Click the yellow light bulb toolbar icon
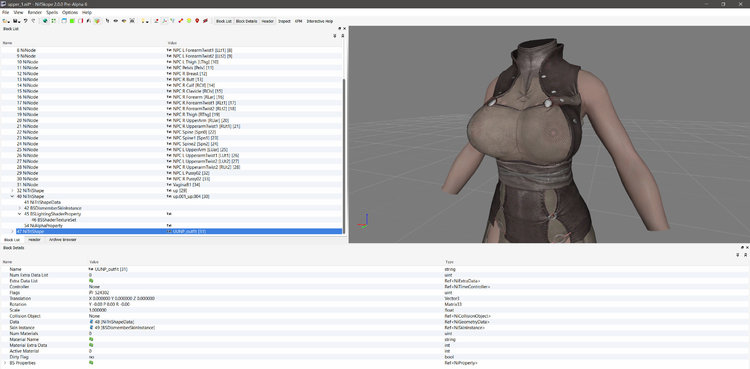The height and width of the screenshot is (369, 750). [143, 21]
